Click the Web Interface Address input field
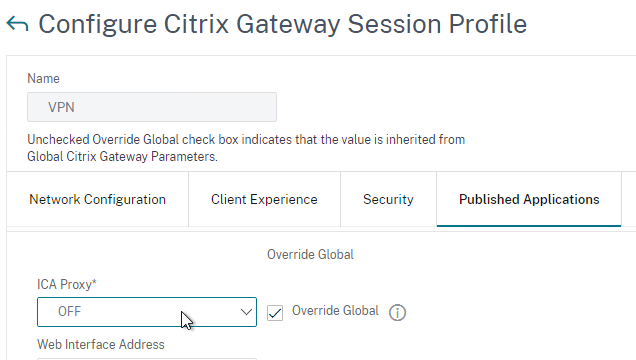Viewport: 636px width, 360px height. [x=147, y=359]
